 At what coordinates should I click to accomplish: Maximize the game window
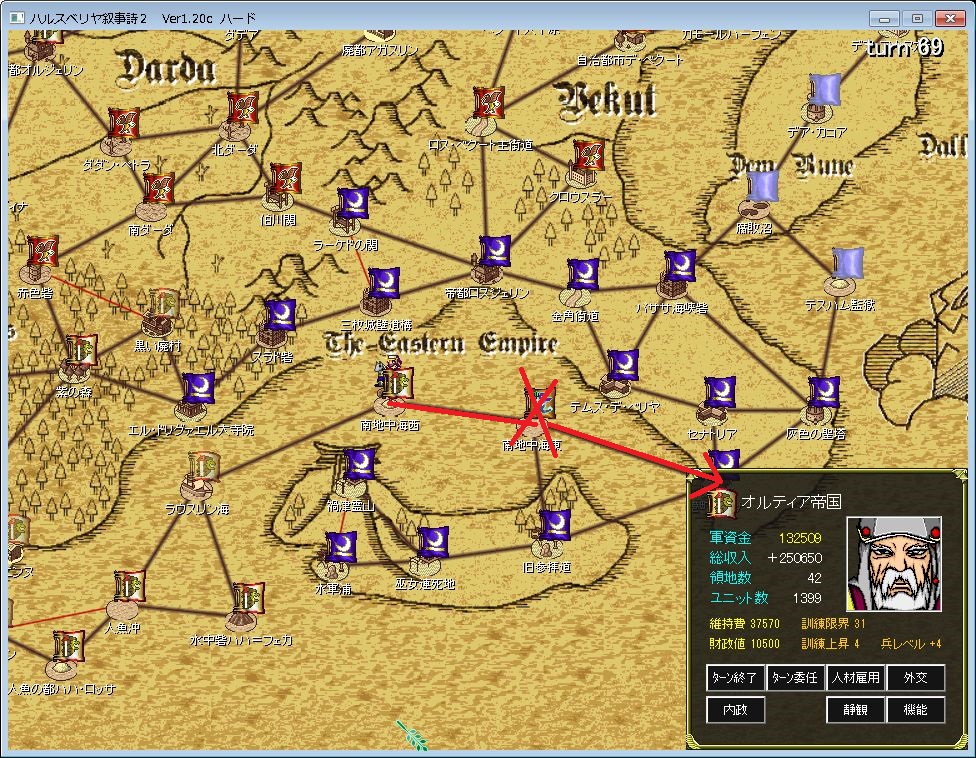(x=917, y=18)
